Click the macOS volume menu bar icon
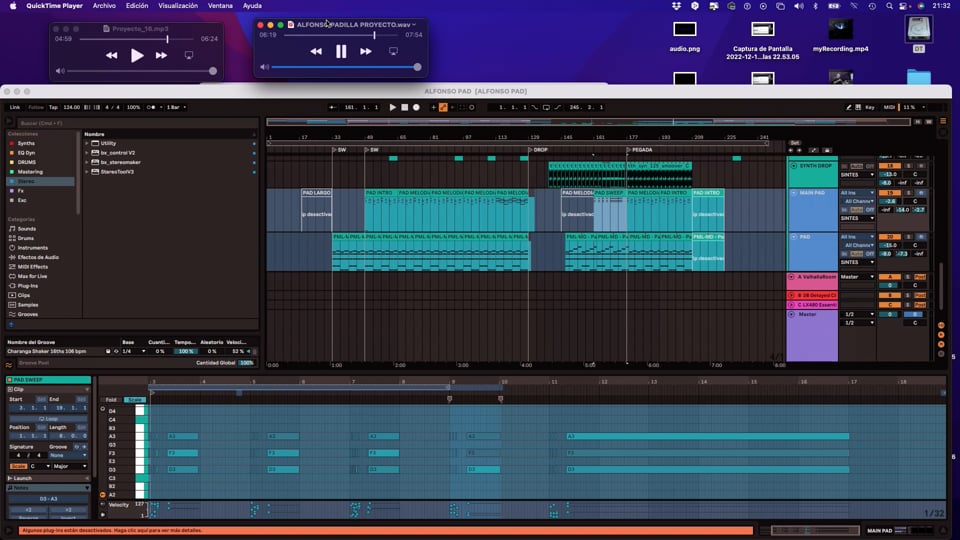 [799, 6]
